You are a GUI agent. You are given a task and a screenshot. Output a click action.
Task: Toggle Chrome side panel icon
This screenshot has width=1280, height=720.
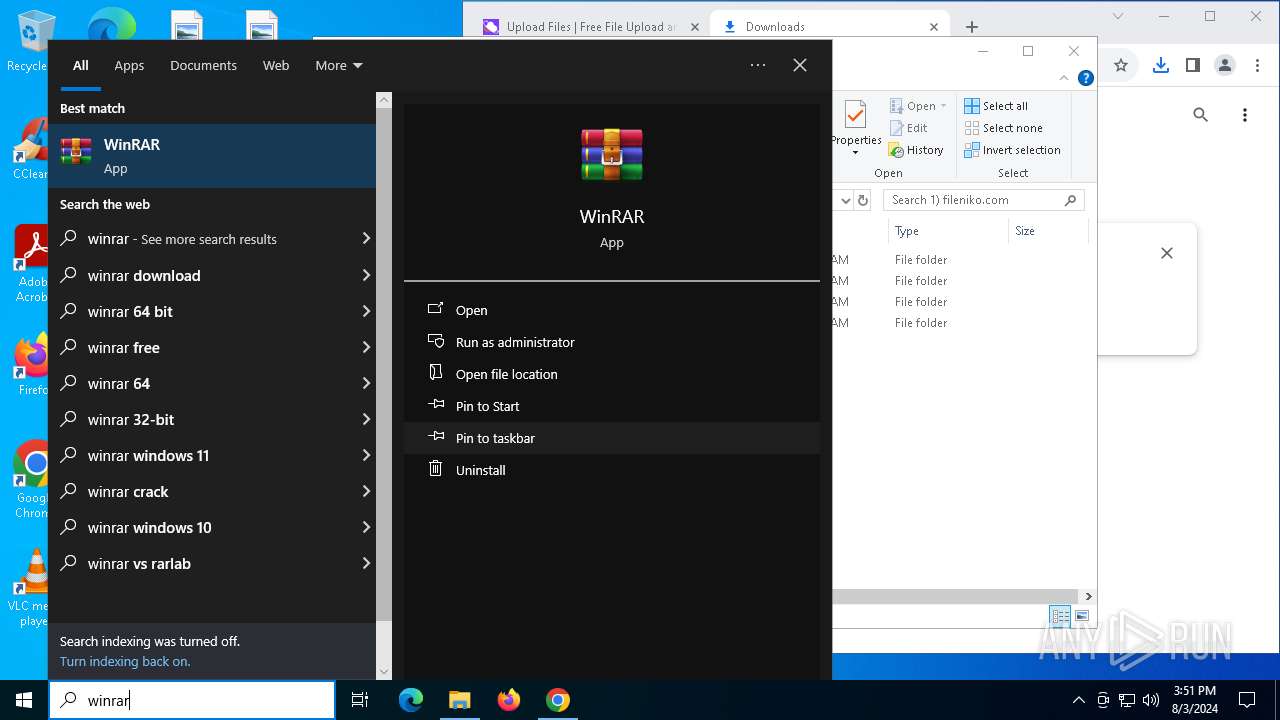[1192, 65]
